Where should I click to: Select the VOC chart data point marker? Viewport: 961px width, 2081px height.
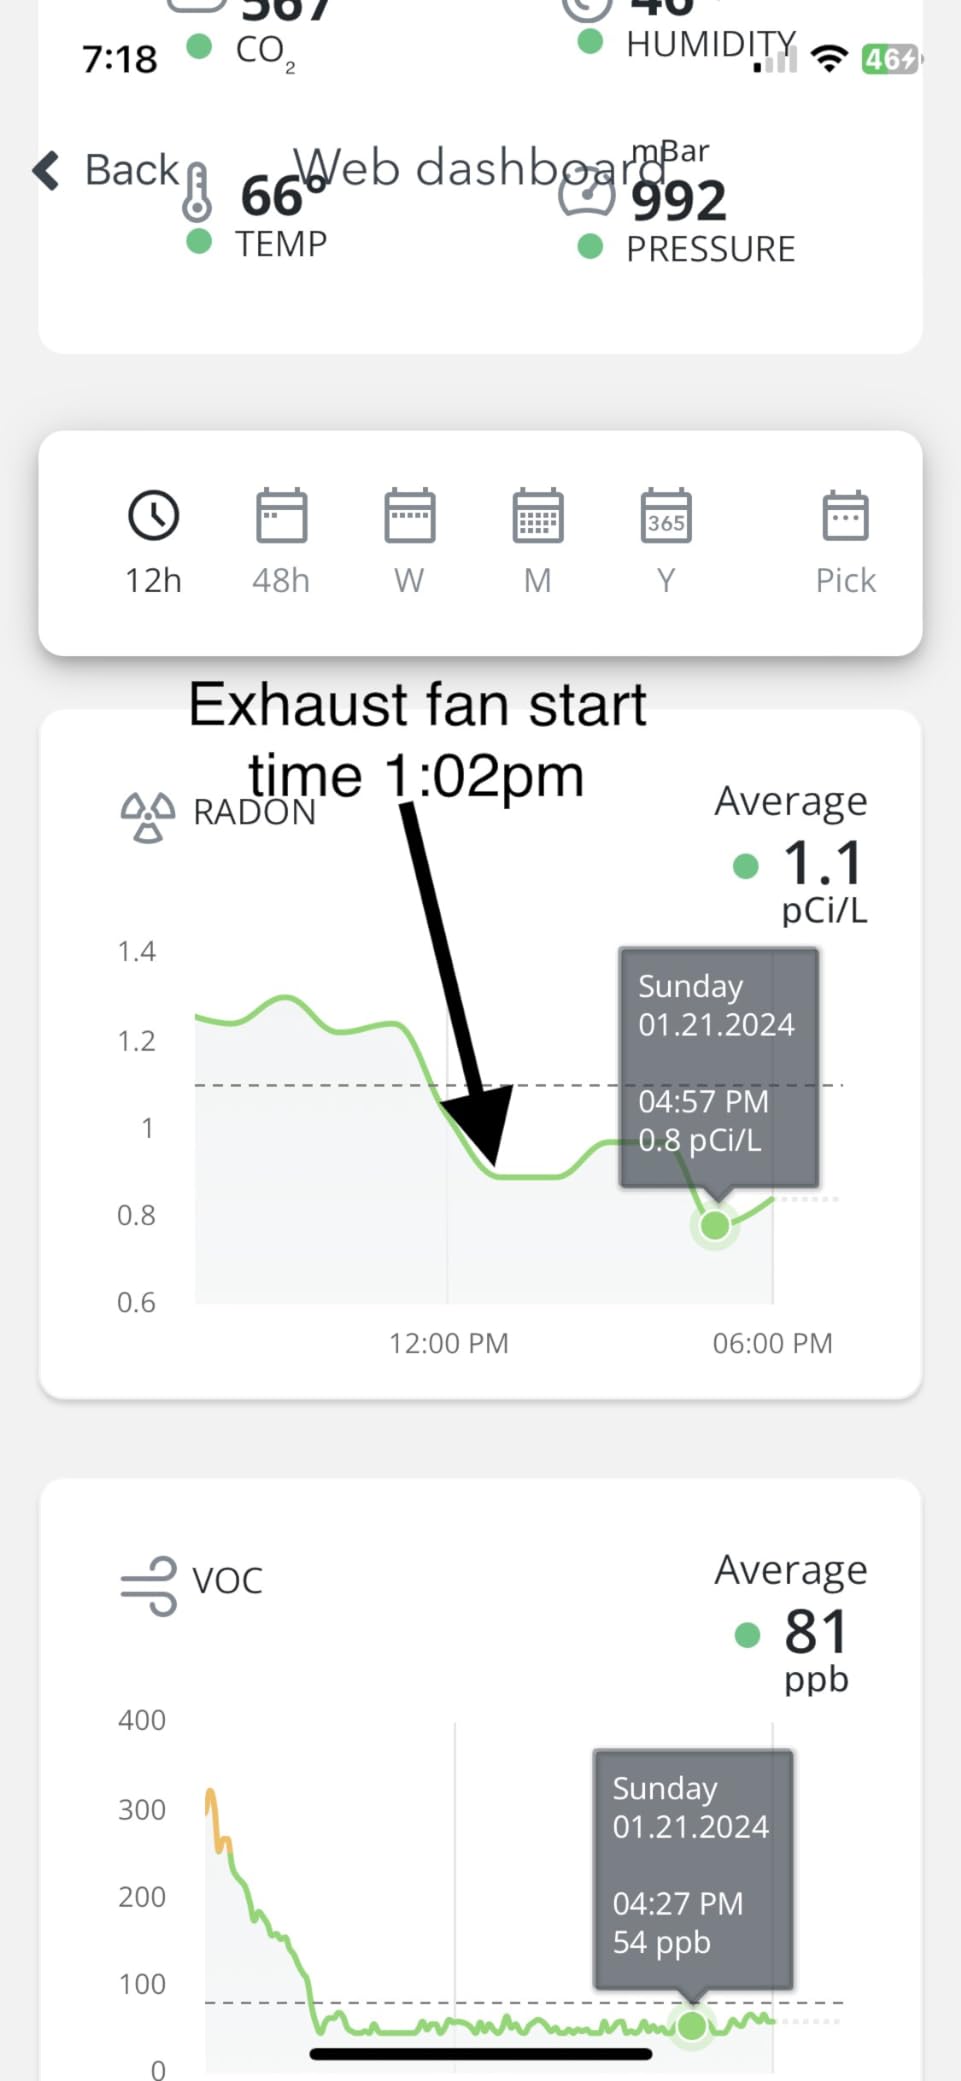click(692, 2026)
